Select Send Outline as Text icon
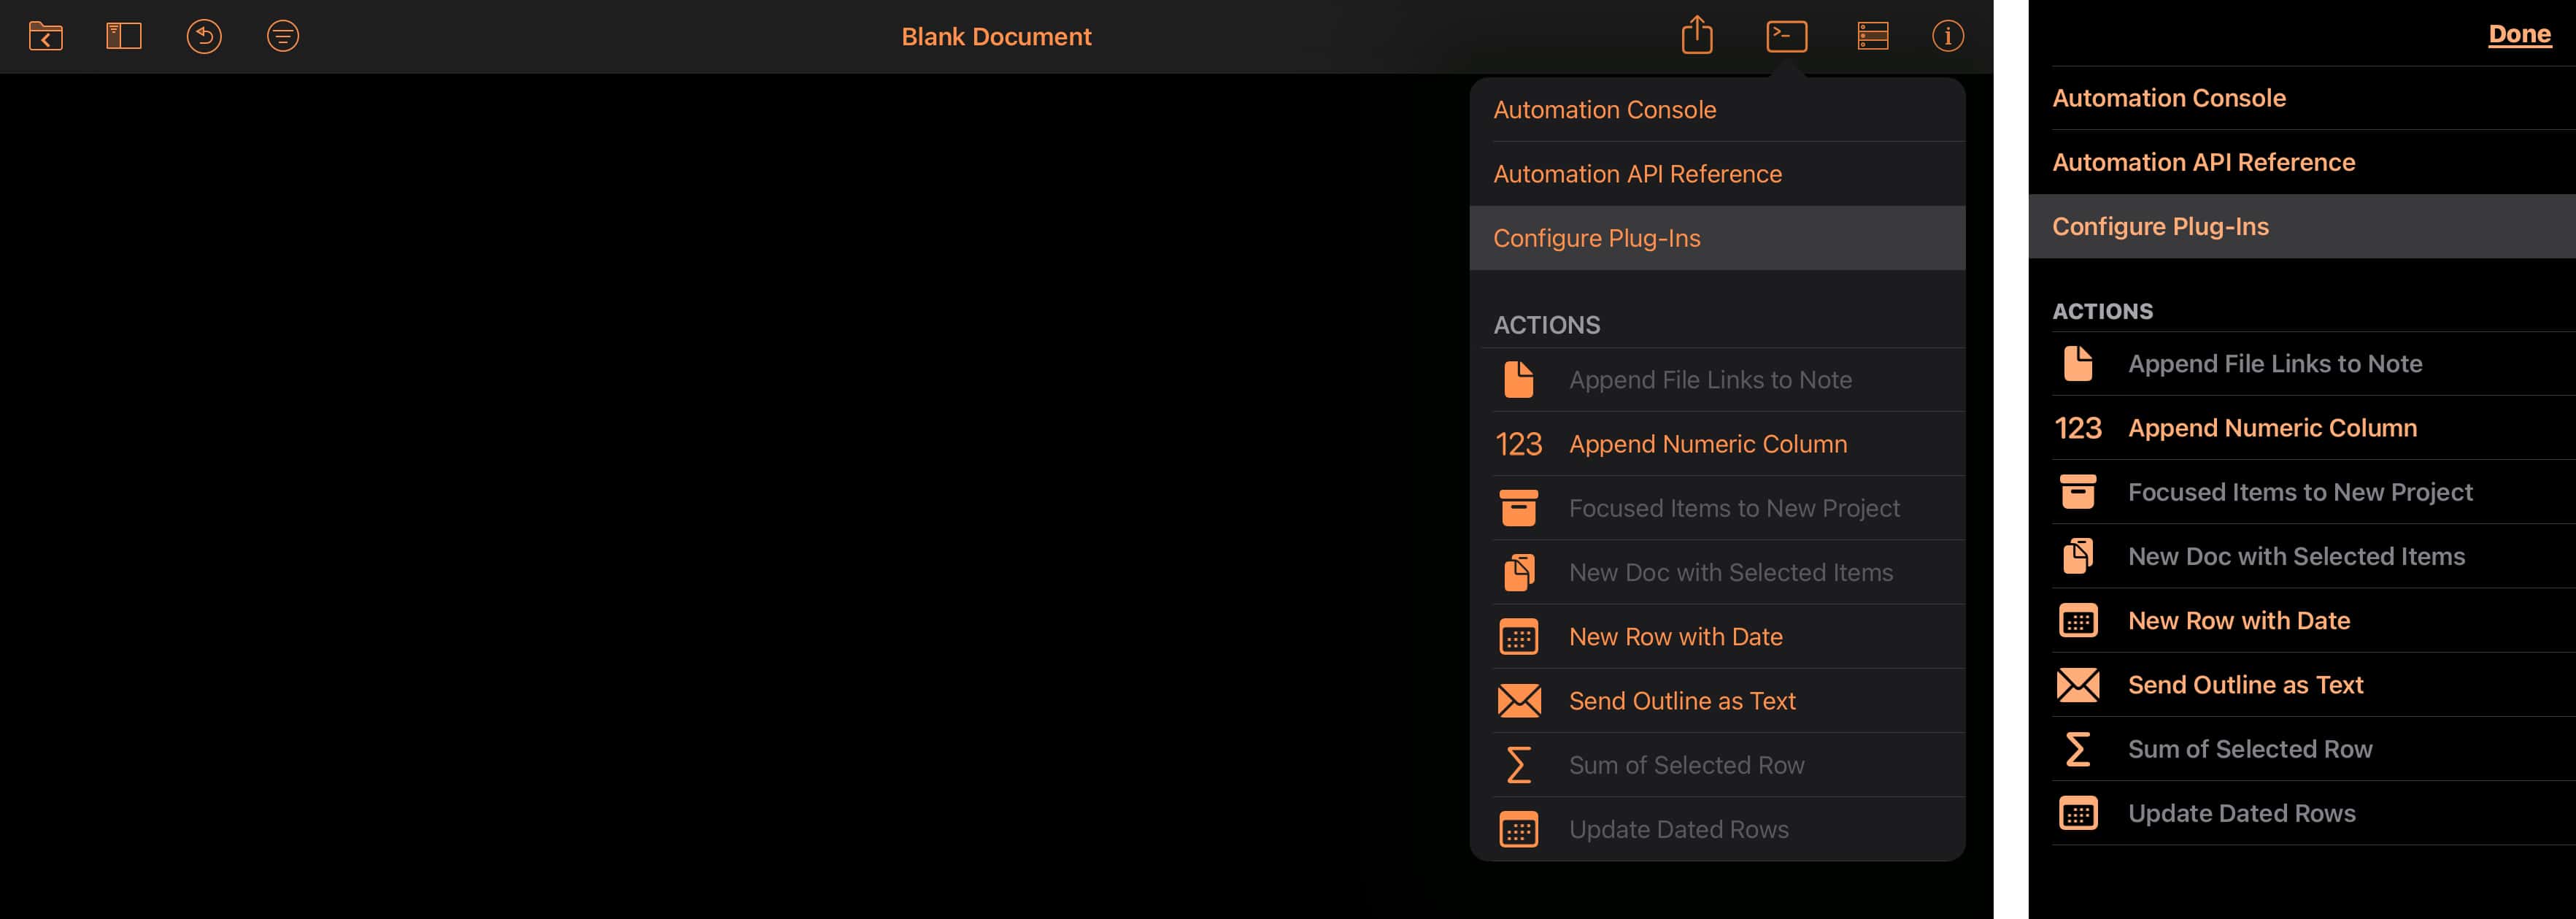Image resolution: width=2576 pixels, height=919 pixels. [1518, 699]
